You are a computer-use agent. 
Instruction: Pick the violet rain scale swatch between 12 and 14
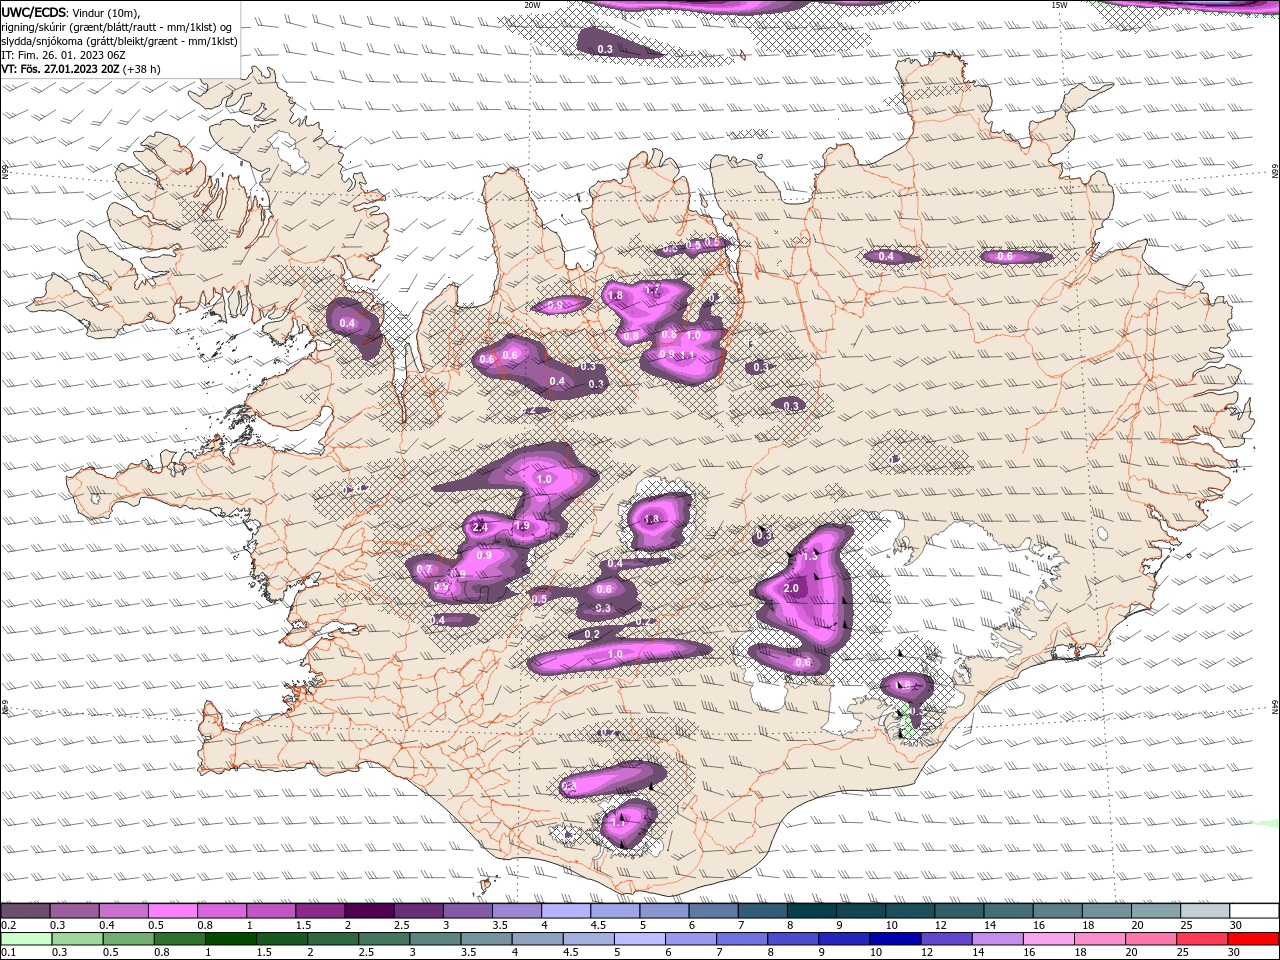point(947,939)
